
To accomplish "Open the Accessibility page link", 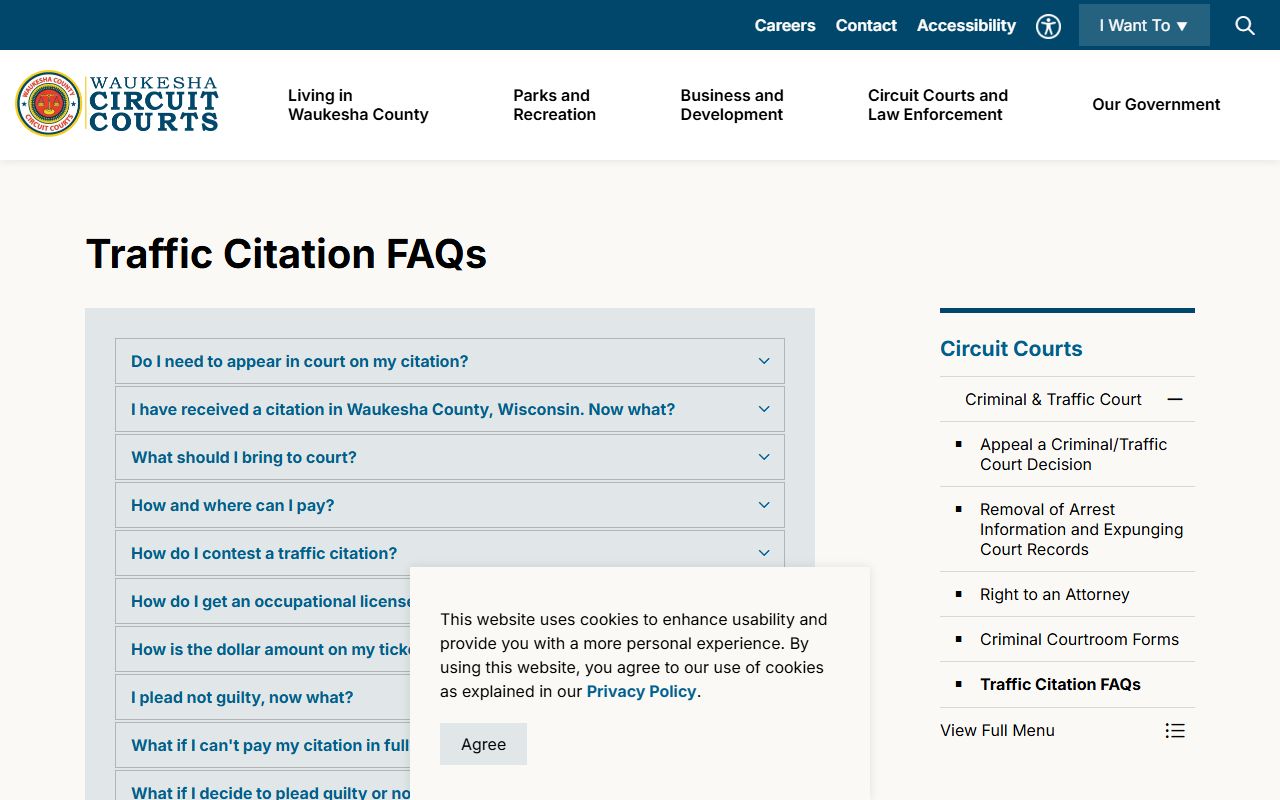I will [966, 25].
